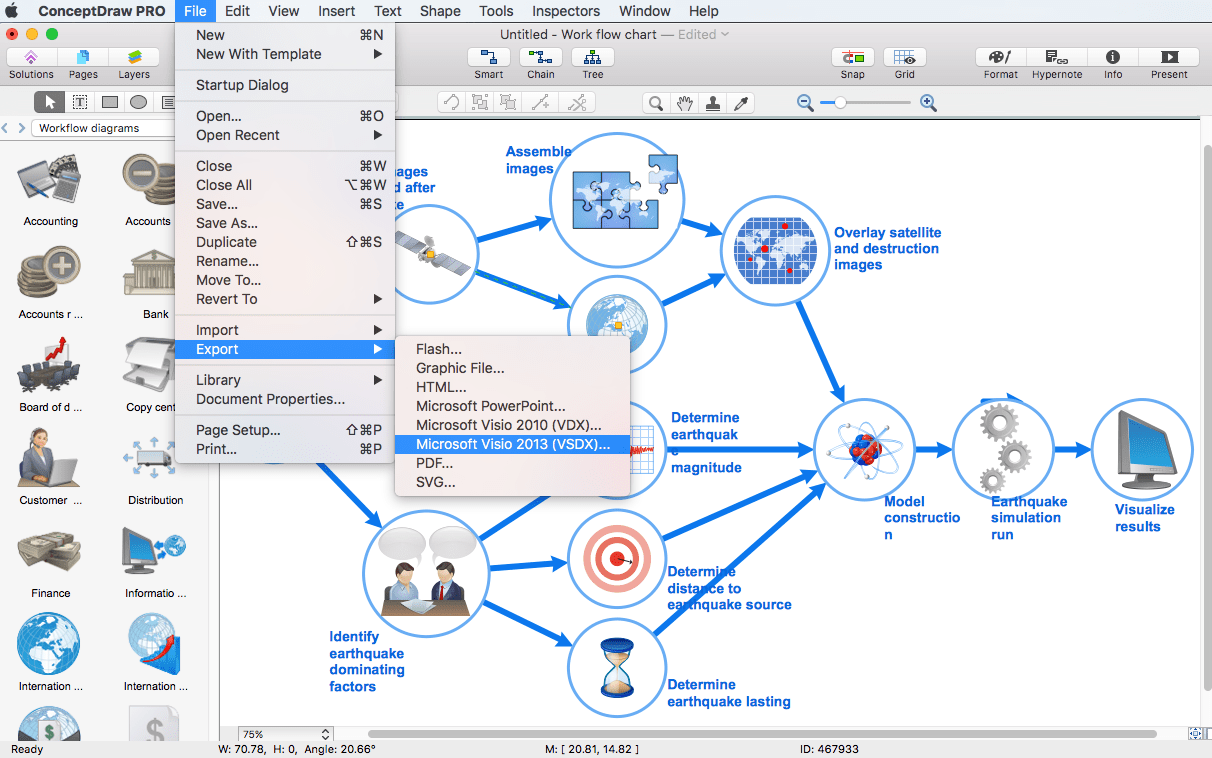
Task: Select the magnifier zoom tool
Action: [x=655, y=102]
